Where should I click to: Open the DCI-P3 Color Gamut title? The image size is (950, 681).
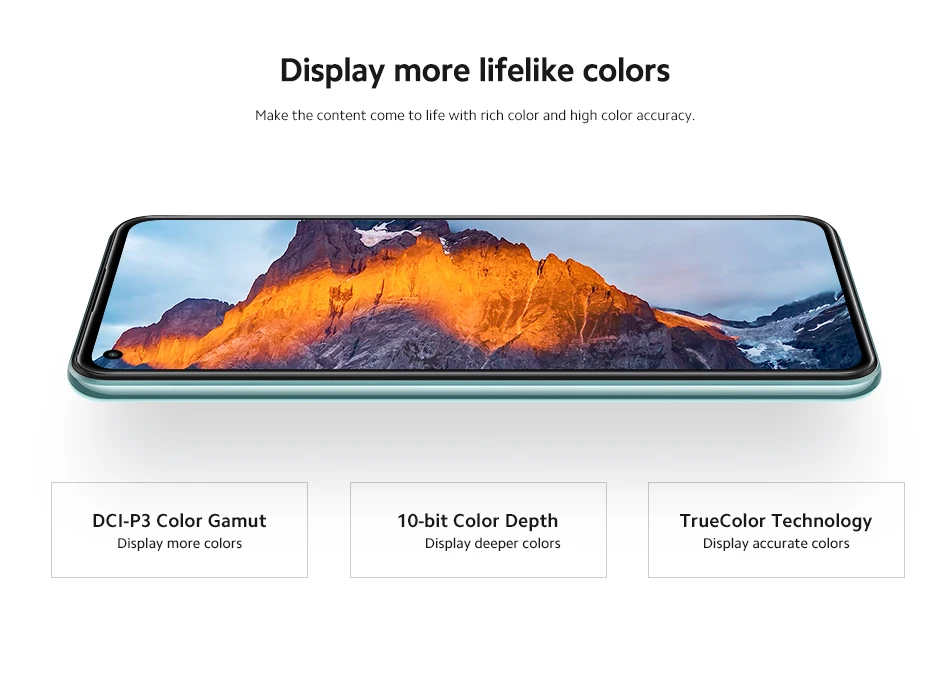click(x=179, y=520)
